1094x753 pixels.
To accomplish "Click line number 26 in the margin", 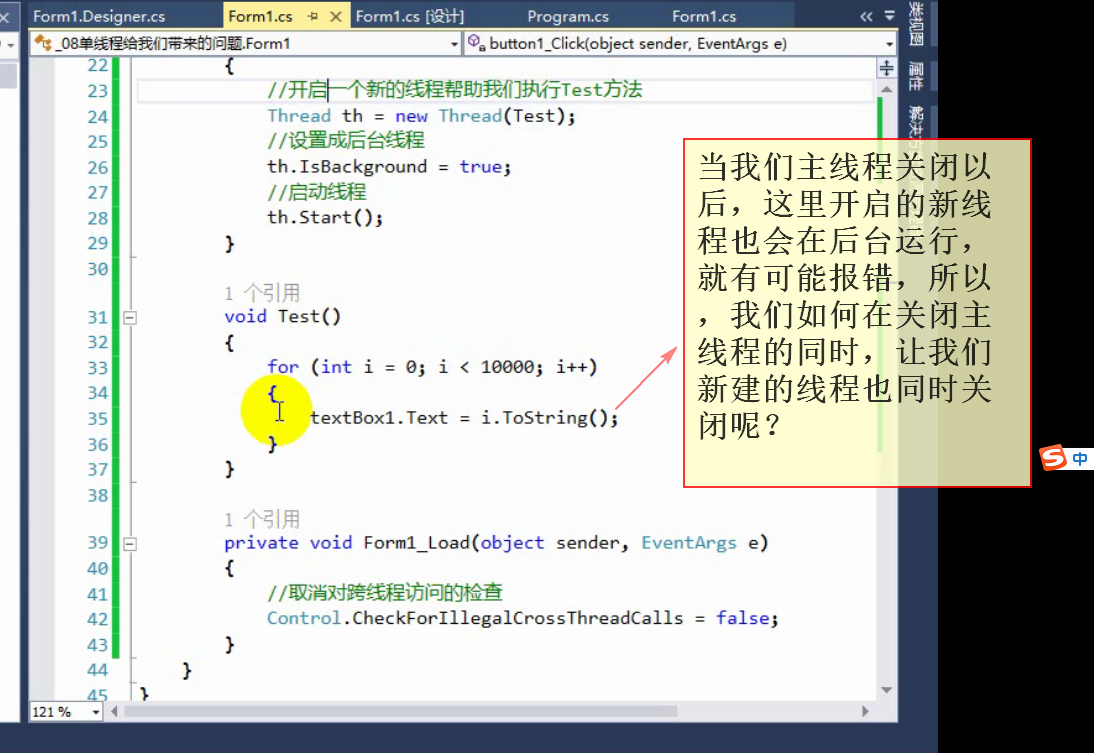I will [x=98, y=167].
